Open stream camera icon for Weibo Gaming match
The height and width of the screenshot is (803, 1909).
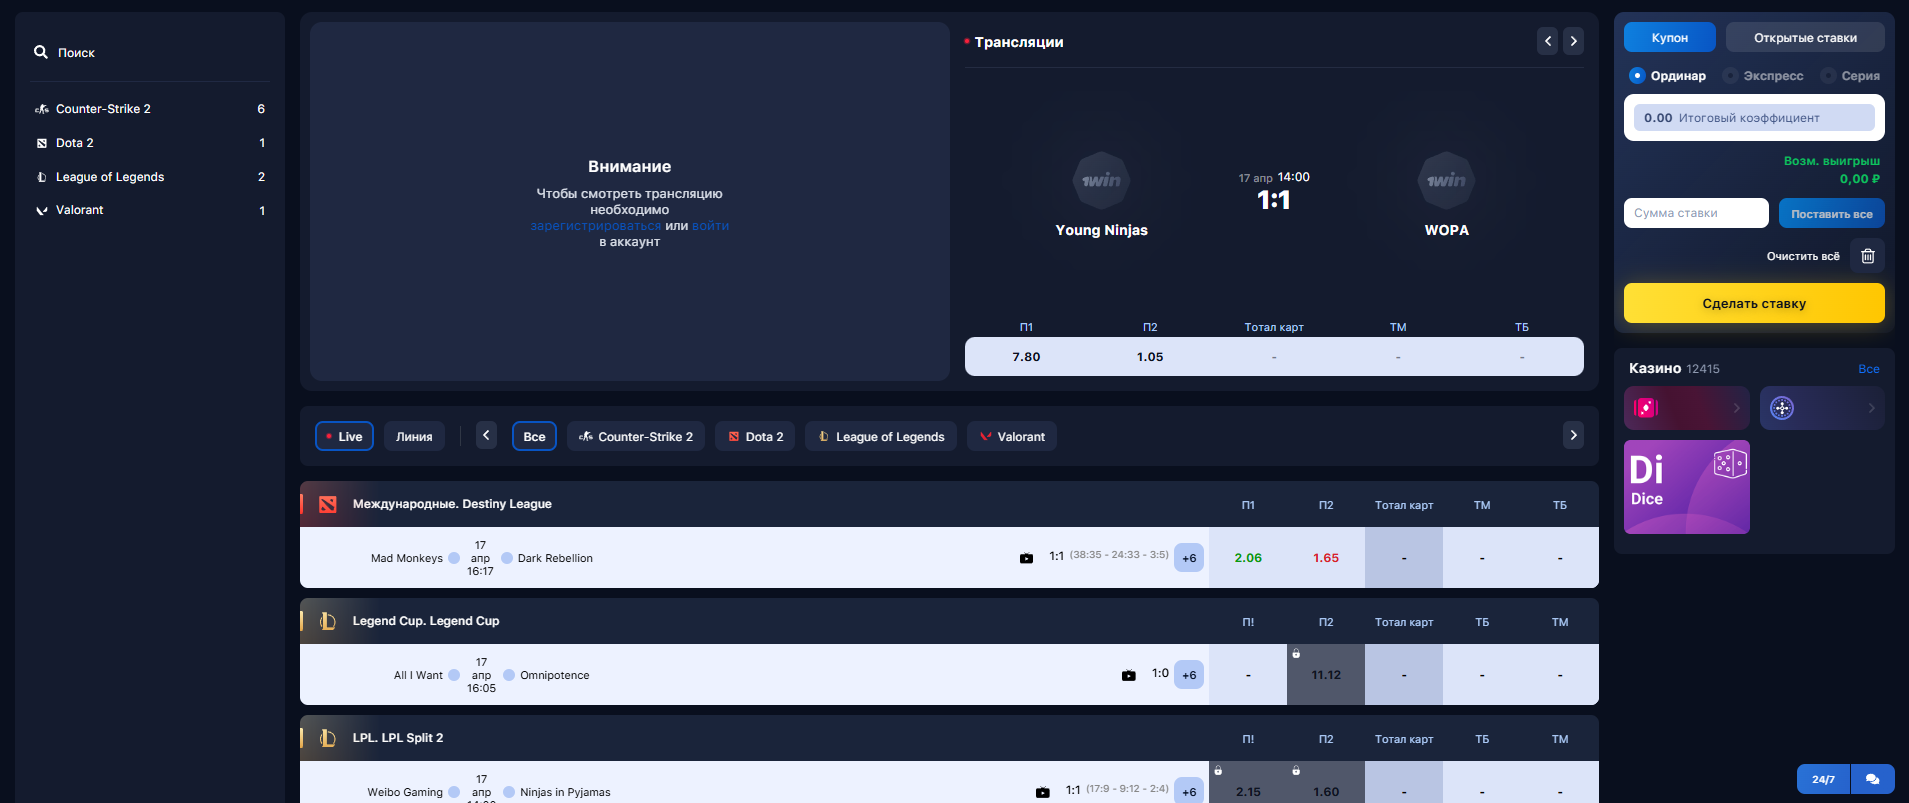[x=1042, y=792]
